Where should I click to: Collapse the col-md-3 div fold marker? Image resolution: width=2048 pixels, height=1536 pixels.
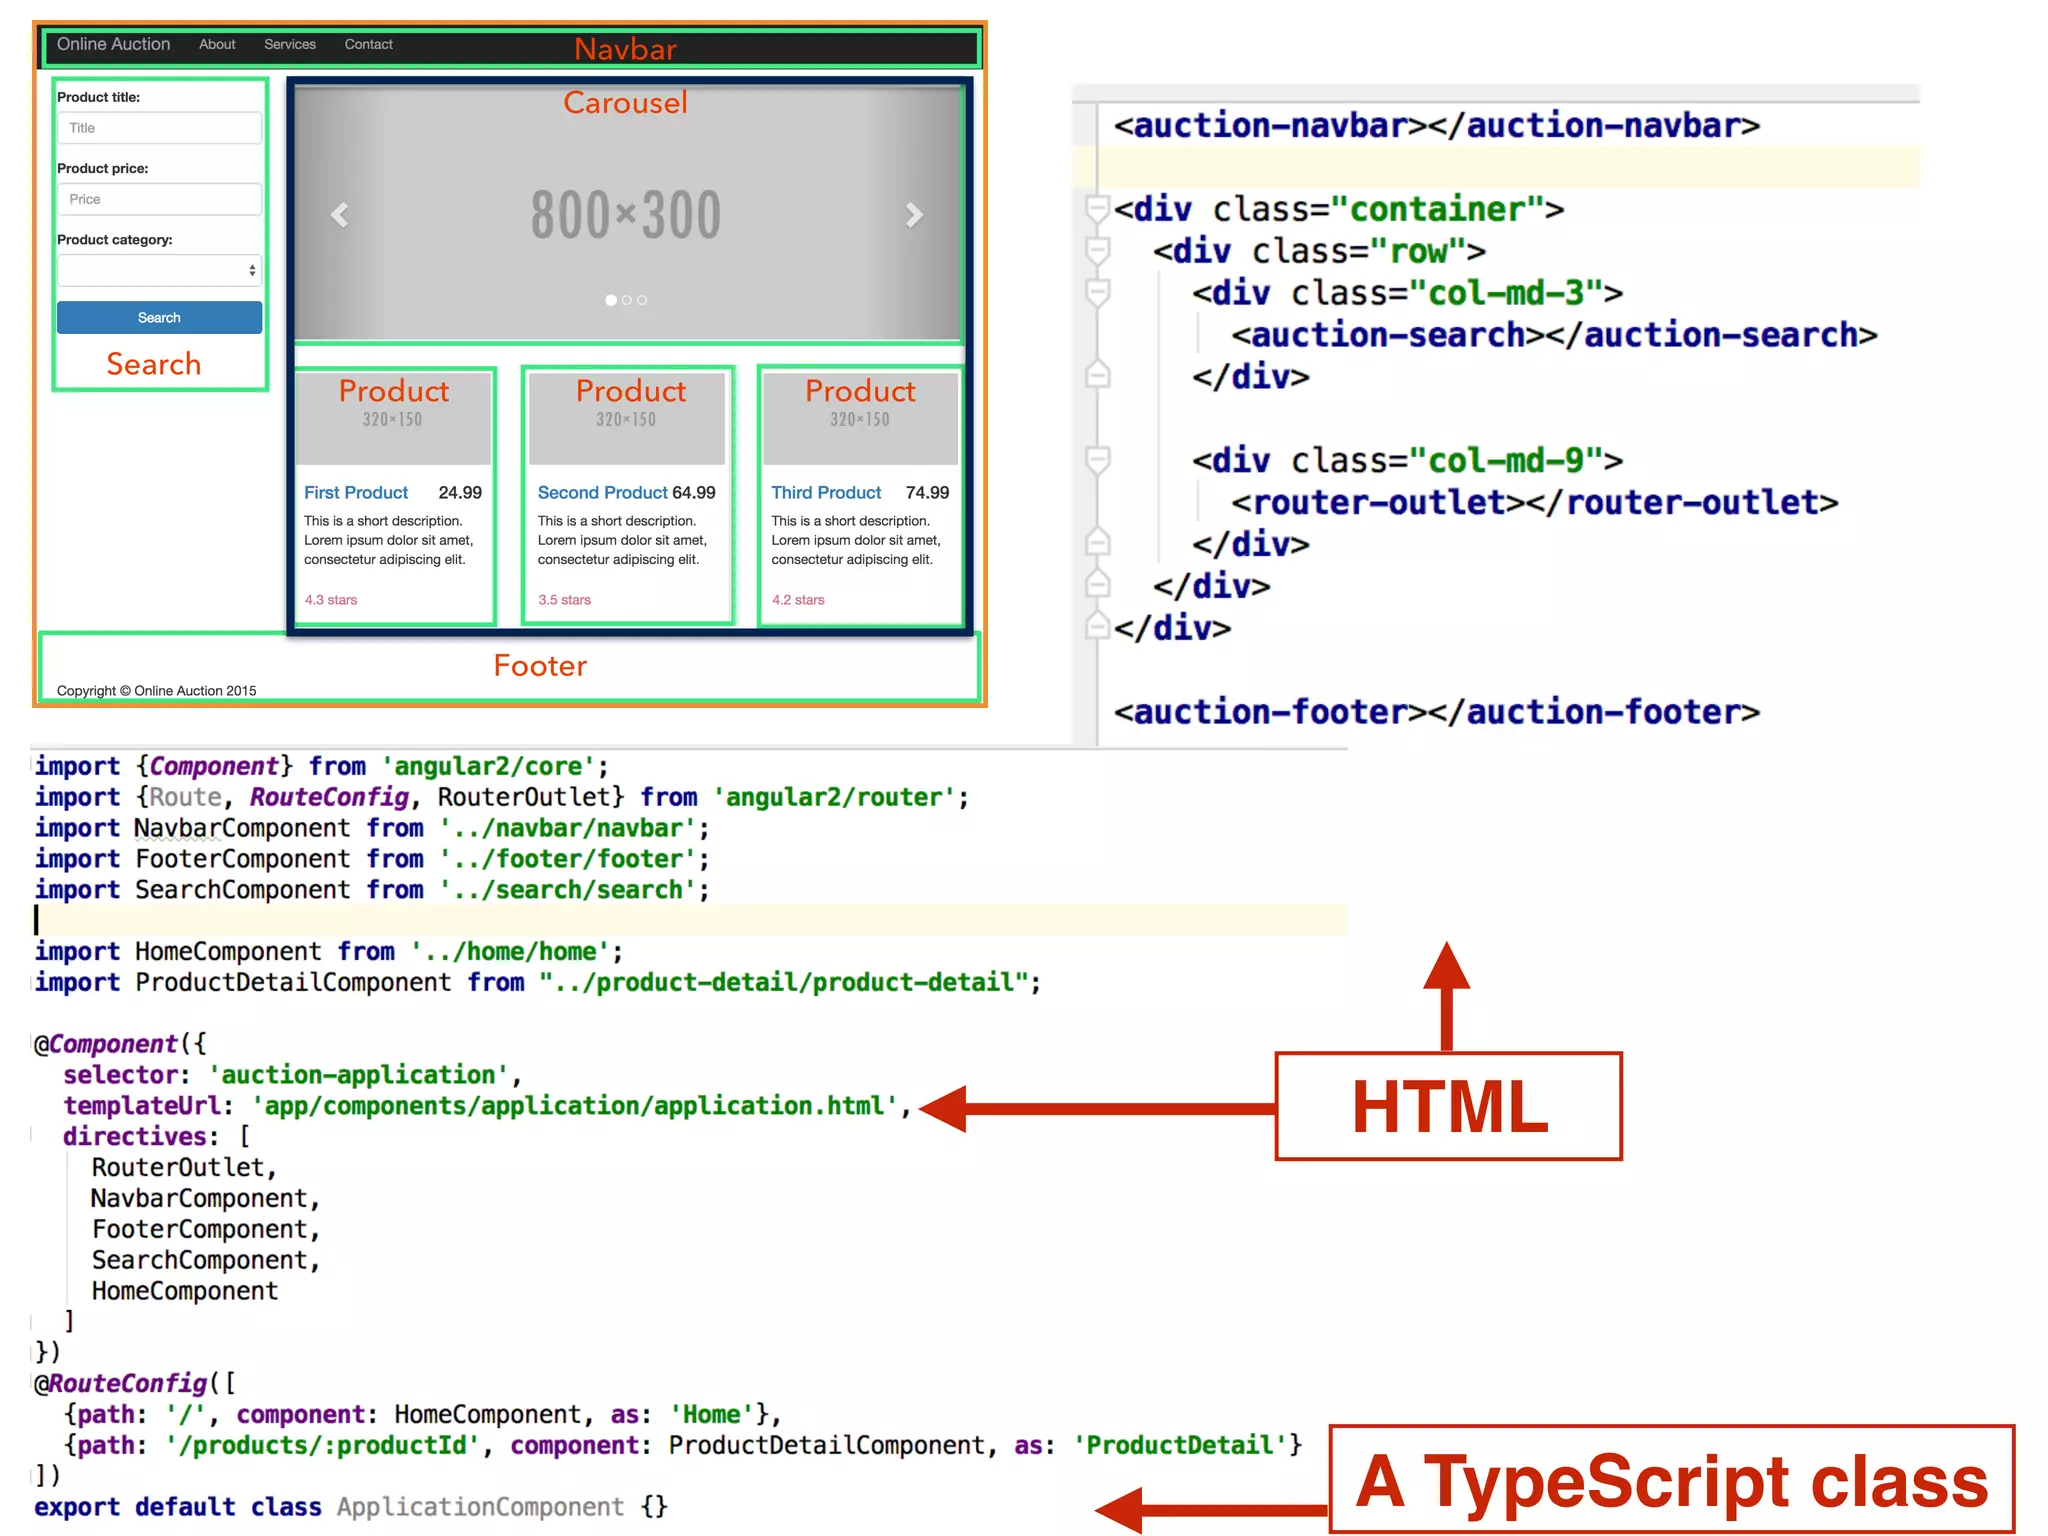tap(1098, 292)
